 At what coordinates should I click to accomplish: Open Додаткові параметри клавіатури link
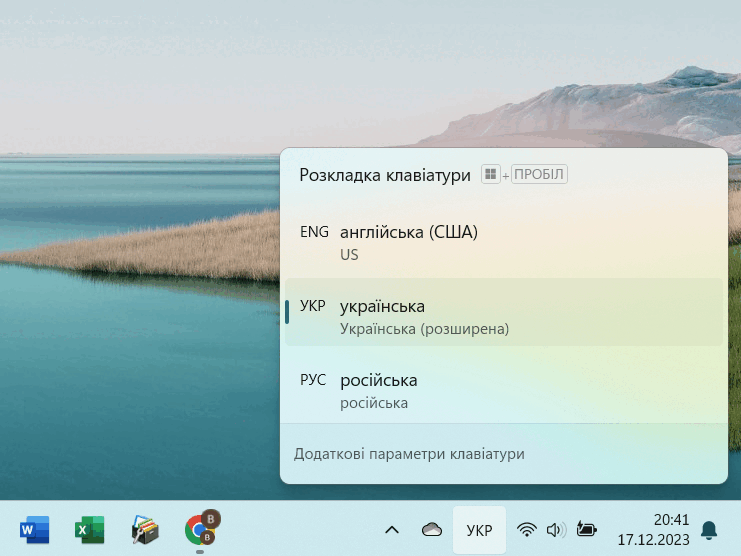tap(409, 453)
